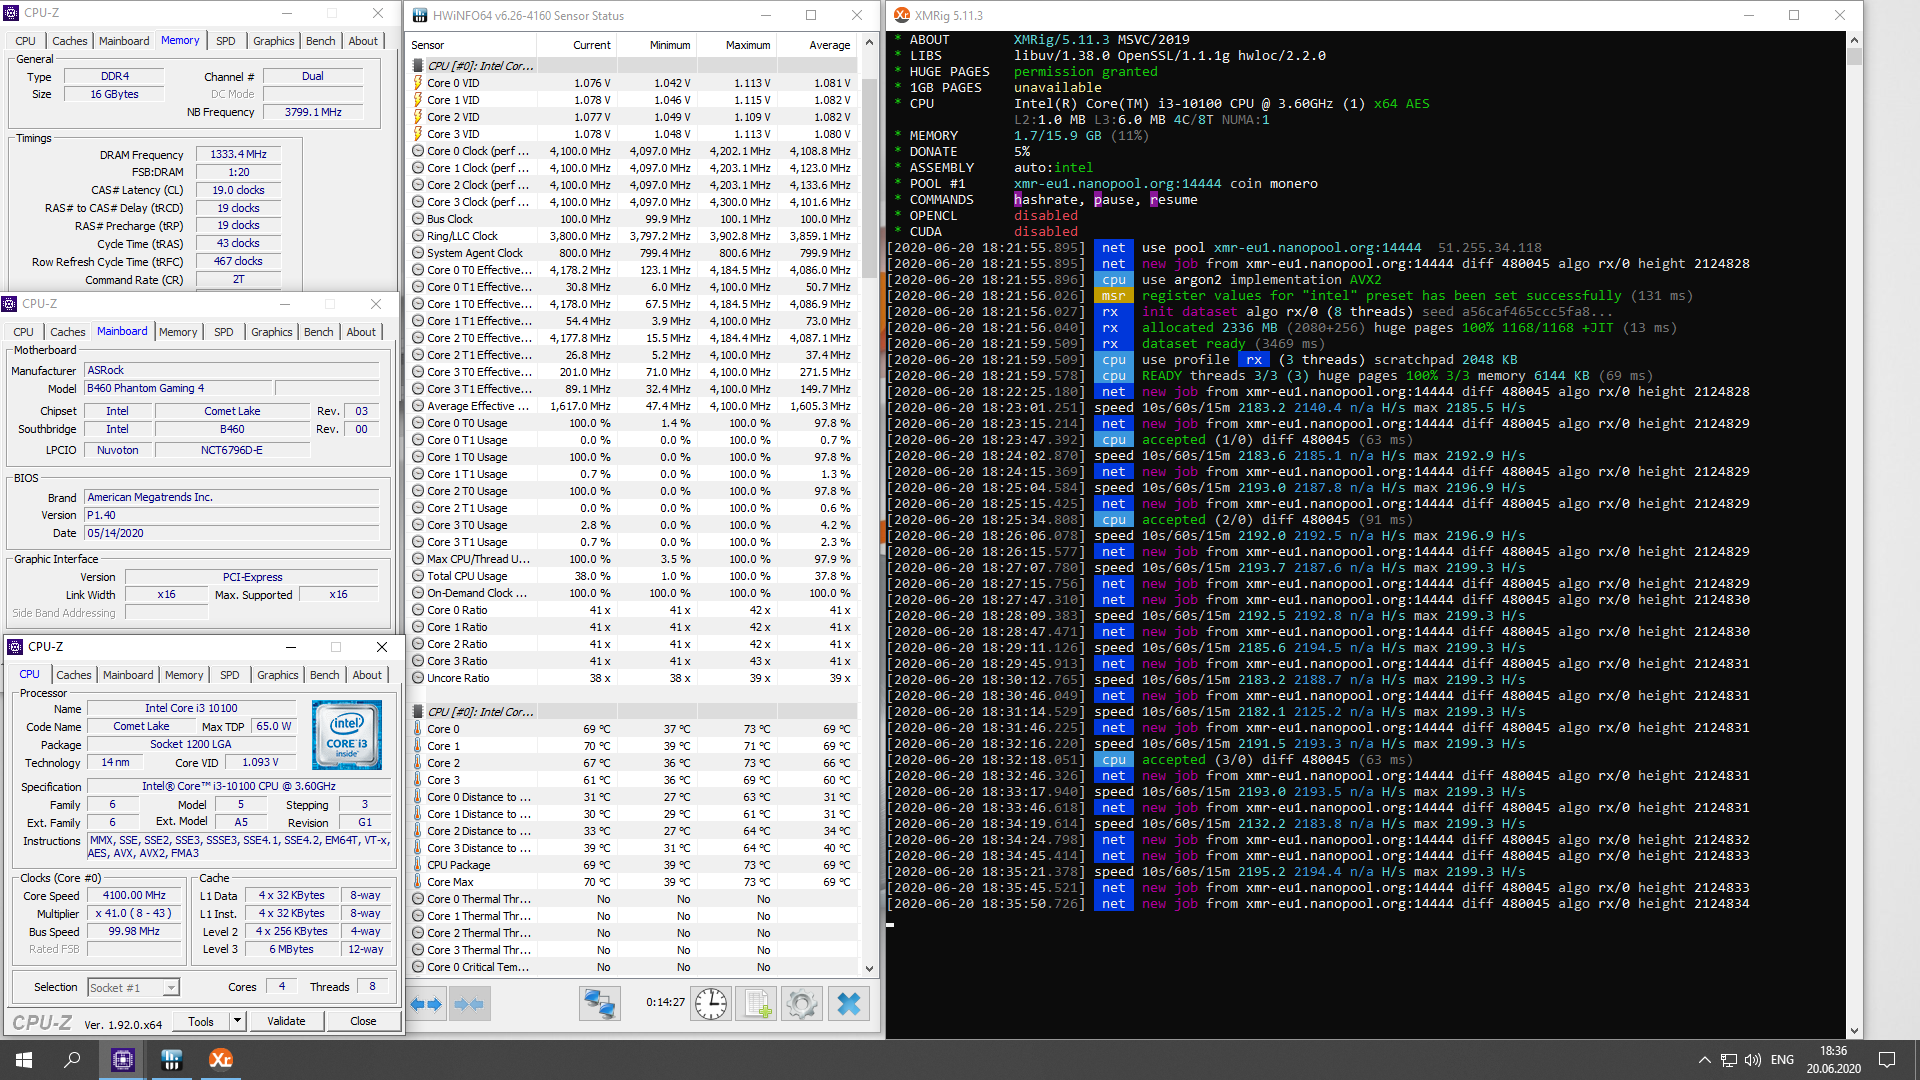Open Caches tab in the bottom CPU-Z window

click(x=73, y=675)
